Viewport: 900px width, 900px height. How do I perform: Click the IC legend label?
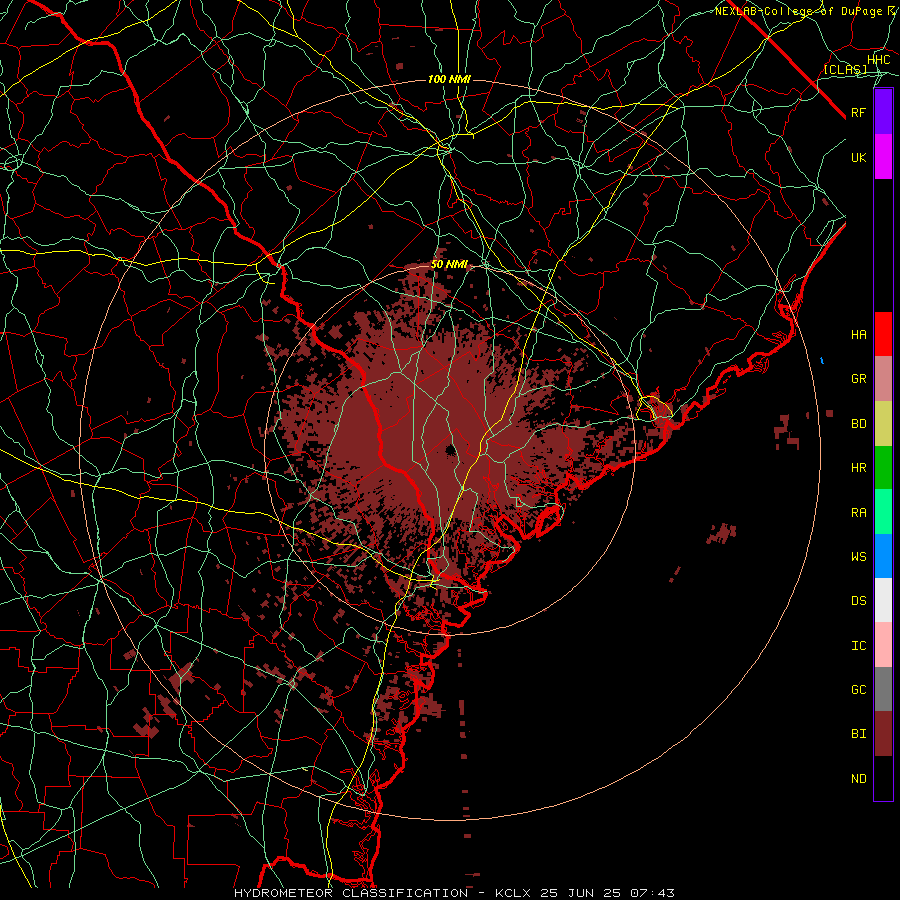point(858,646)
